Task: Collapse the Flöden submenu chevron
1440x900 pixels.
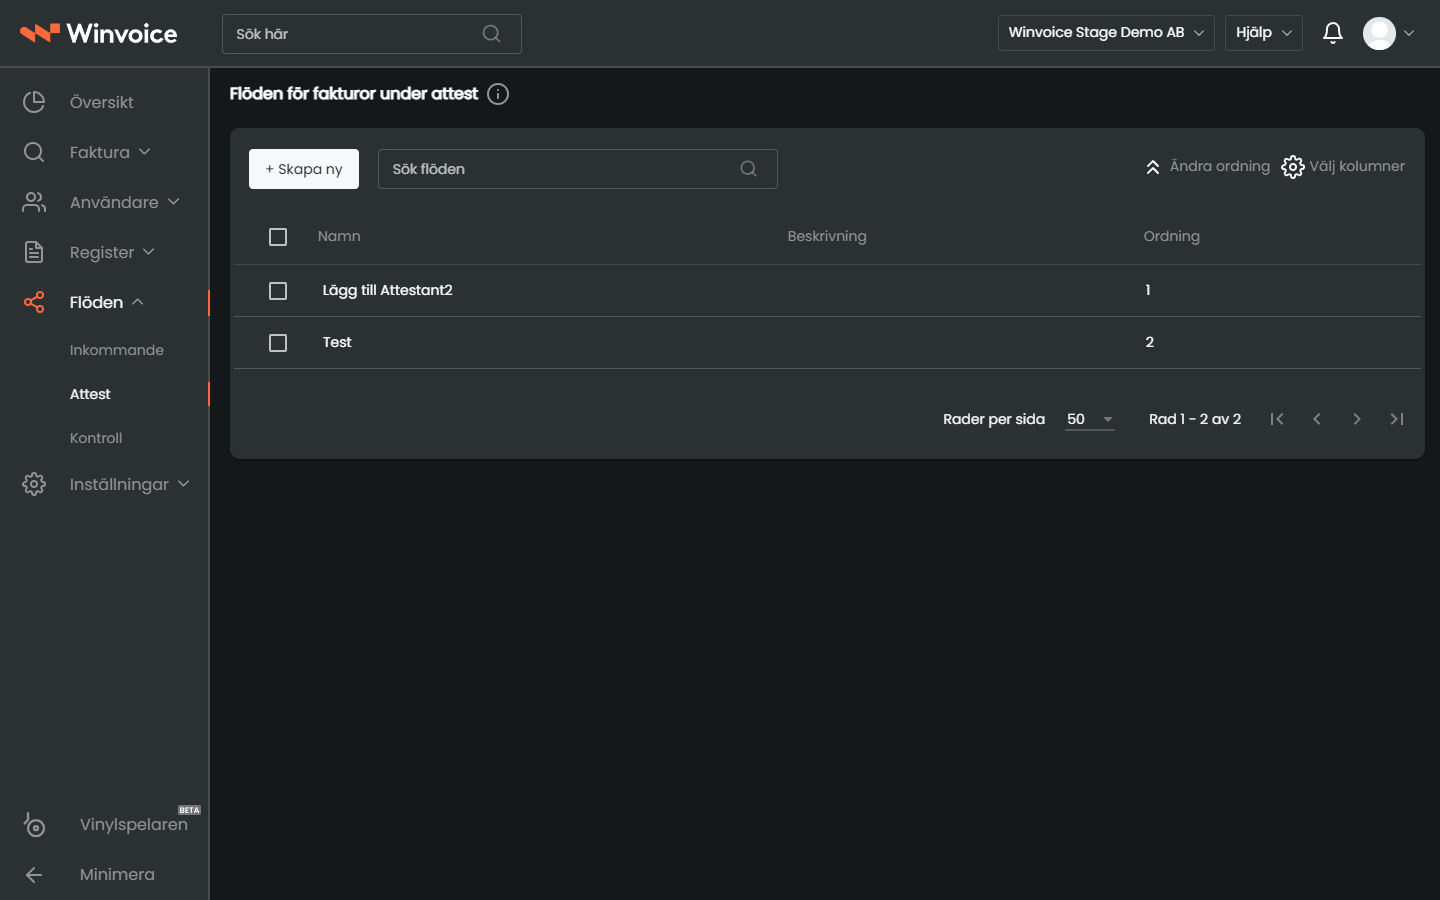Action: 138,302
